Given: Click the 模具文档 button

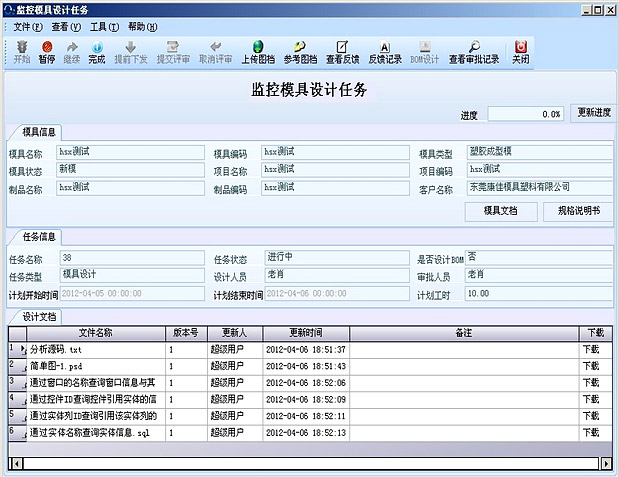Looking at the screenshot, I should pyautogui.click(x=500, y=211).
